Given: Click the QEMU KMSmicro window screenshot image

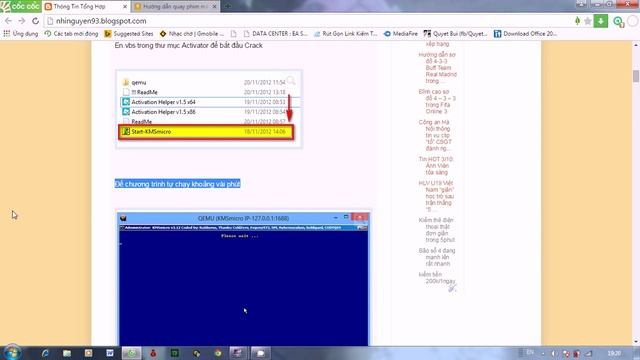Looking at the screenshot, I should click(243, 279).
